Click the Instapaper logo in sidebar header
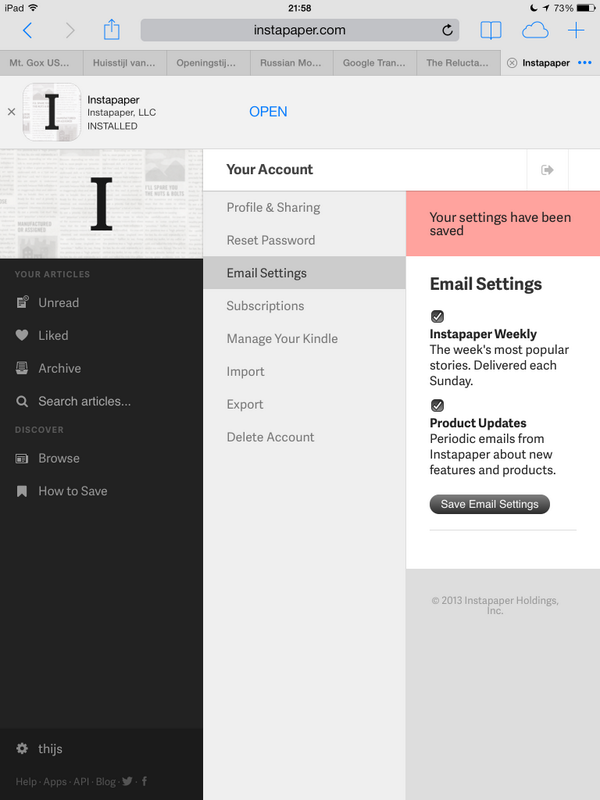This screenshot has height=800, width=600. 101,204
